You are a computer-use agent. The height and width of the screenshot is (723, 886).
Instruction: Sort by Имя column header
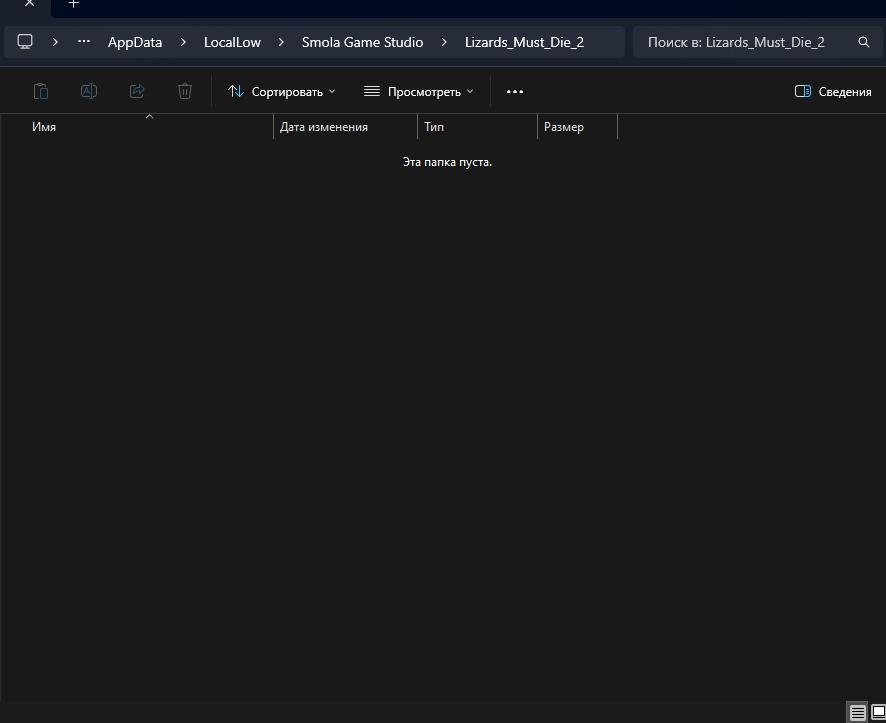pos(44,127)
